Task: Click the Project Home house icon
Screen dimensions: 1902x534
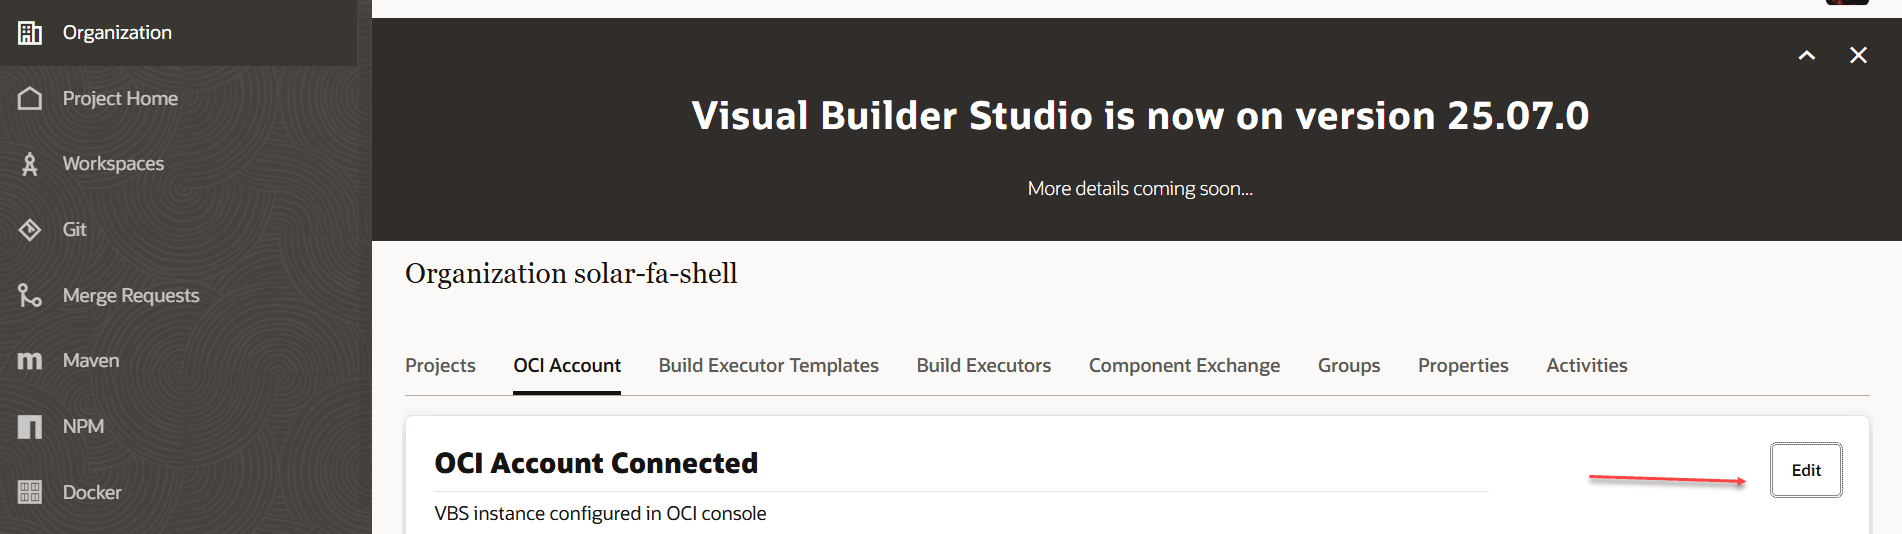Action: (30, 98)
